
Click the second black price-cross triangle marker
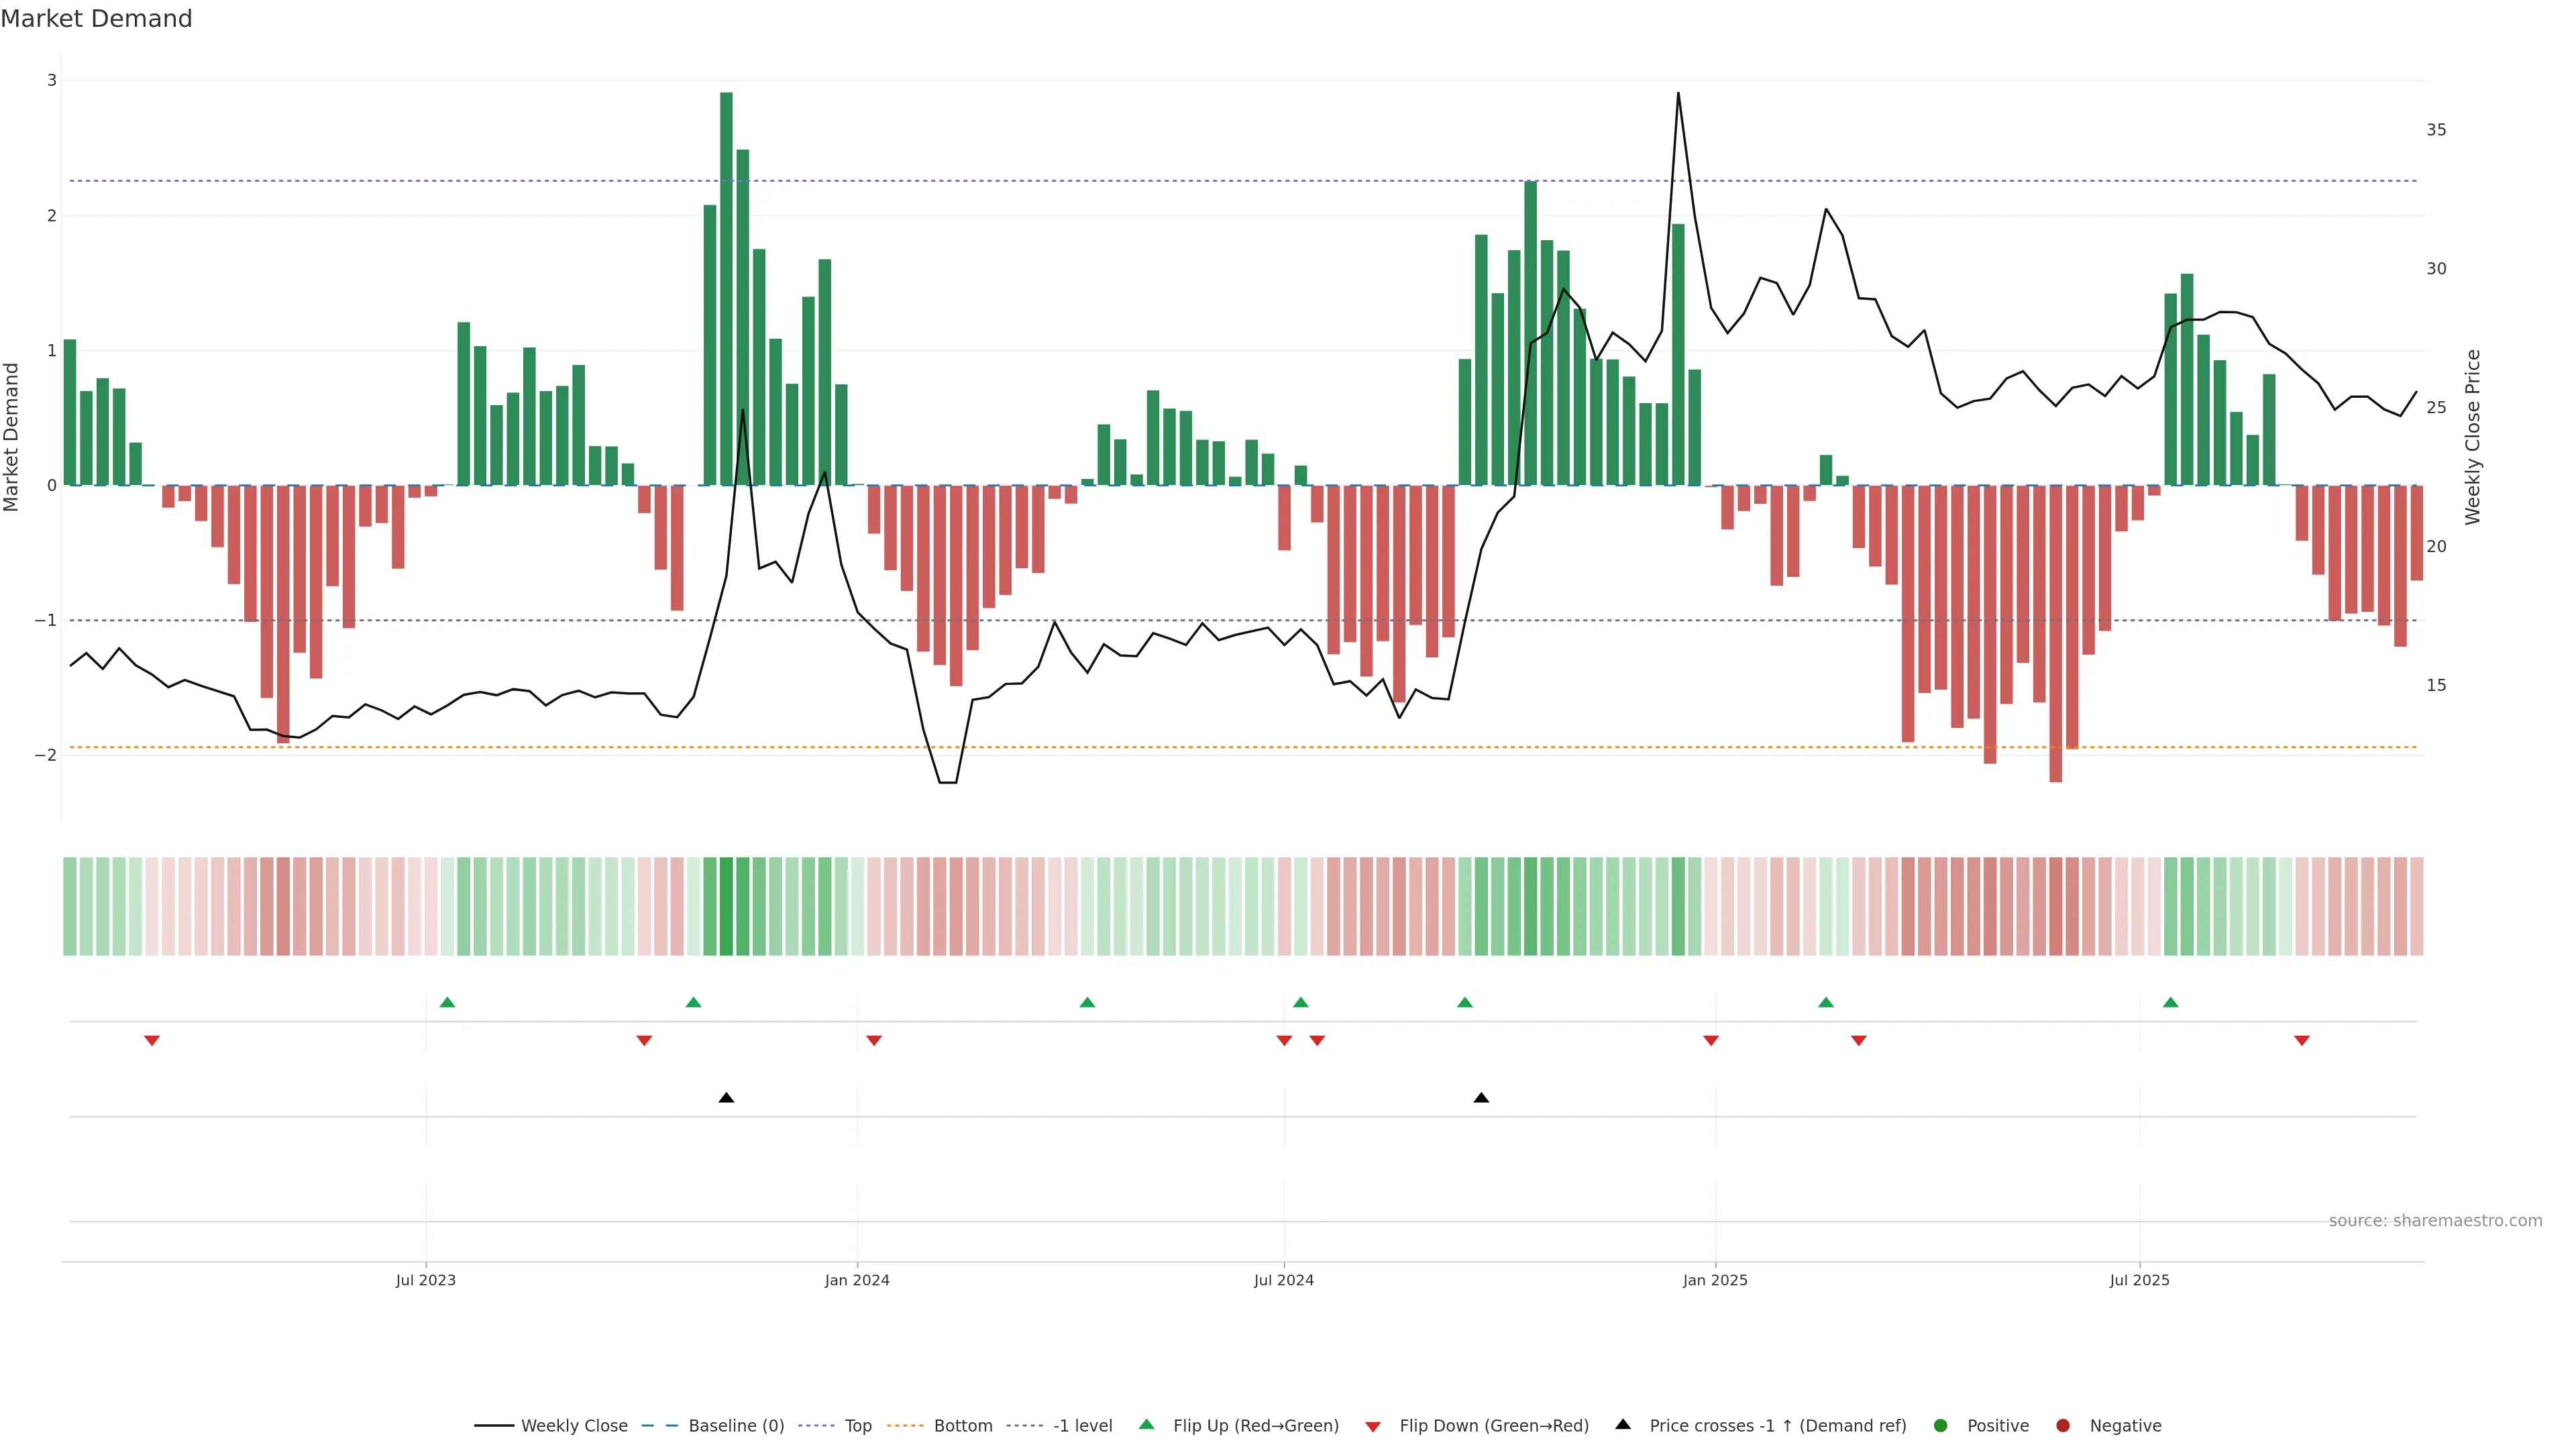[1481, 1098]
